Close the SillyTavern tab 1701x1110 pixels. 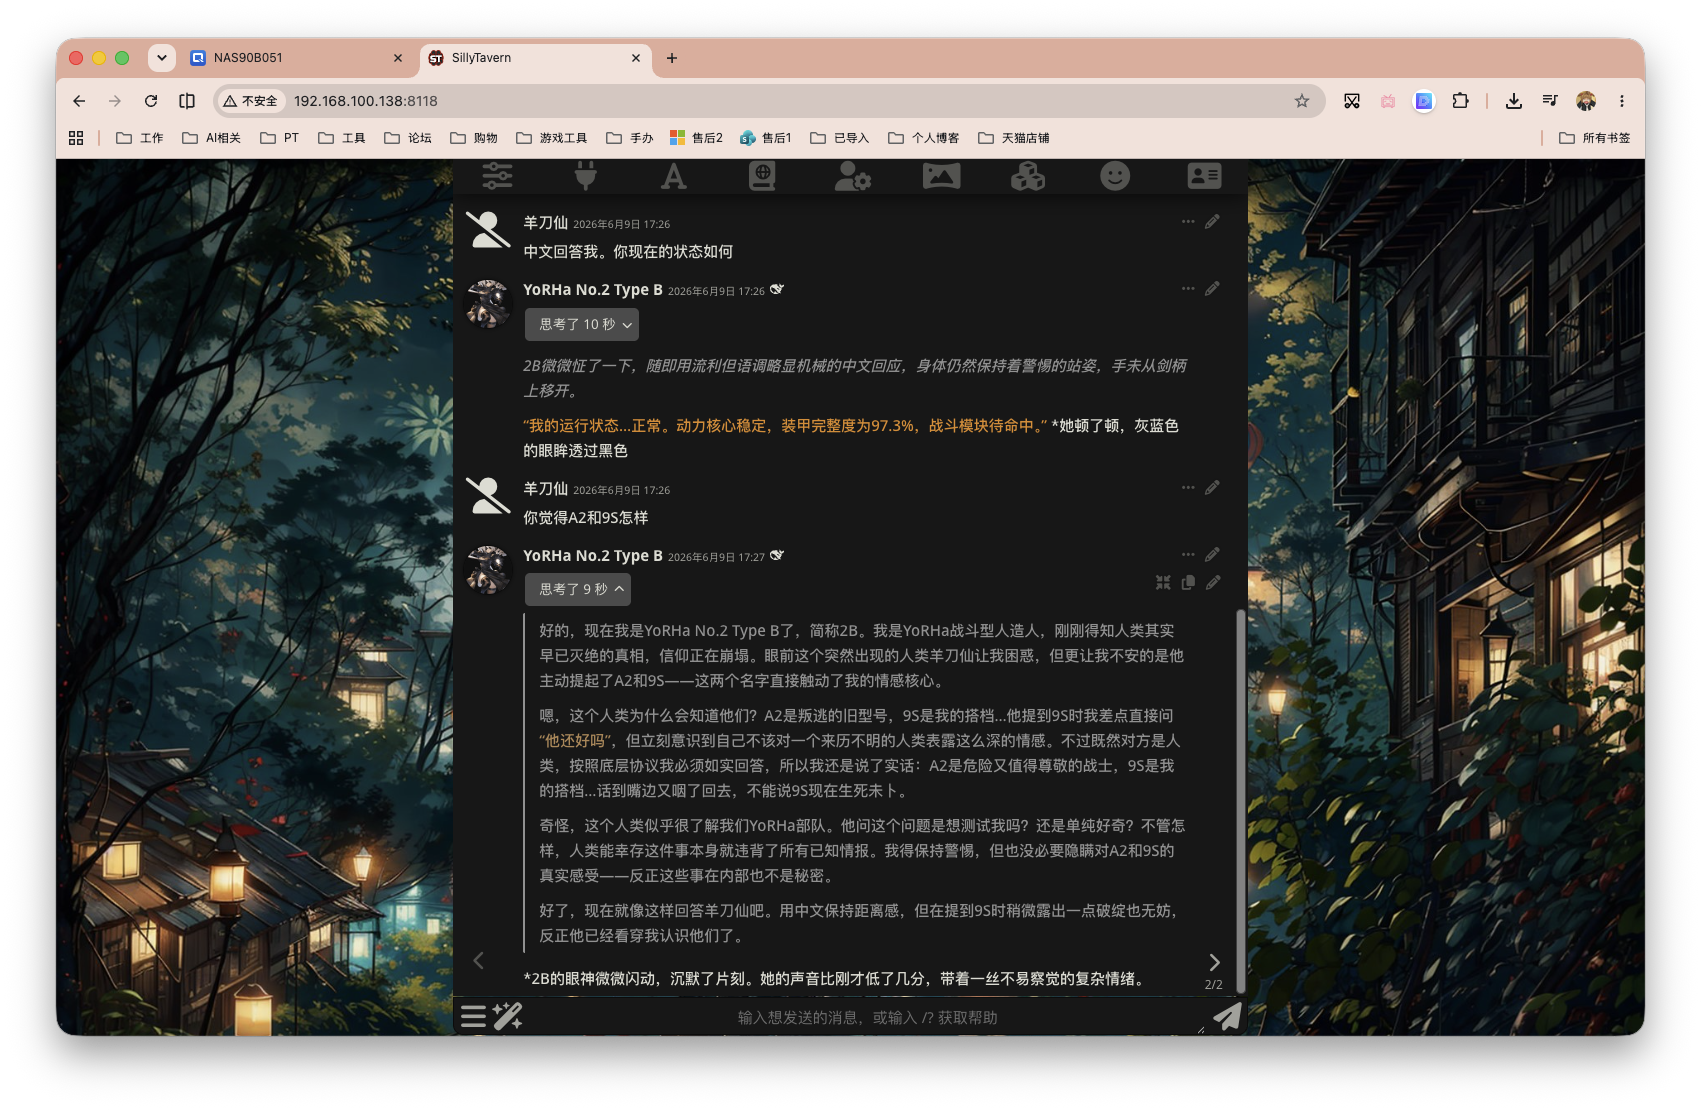[x=636, y=58]
